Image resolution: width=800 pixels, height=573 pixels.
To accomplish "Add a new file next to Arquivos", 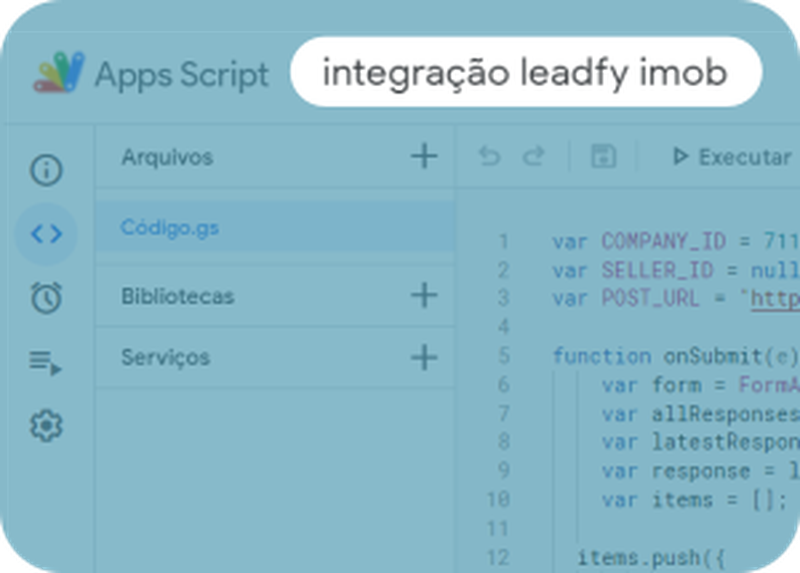I will (x=424, y=156).
